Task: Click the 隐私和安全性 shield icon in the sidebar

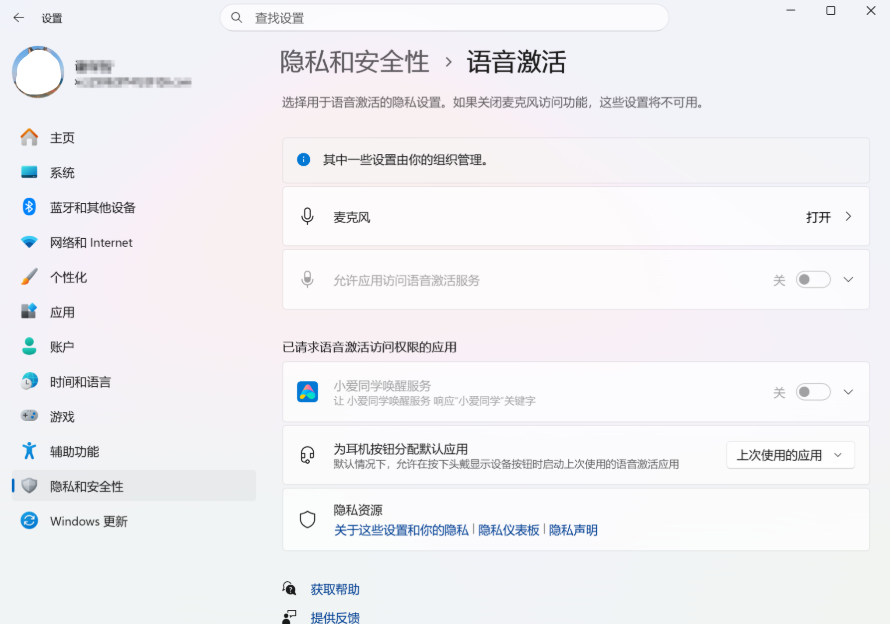Action: pyautogui.click(x=29, y=486)
